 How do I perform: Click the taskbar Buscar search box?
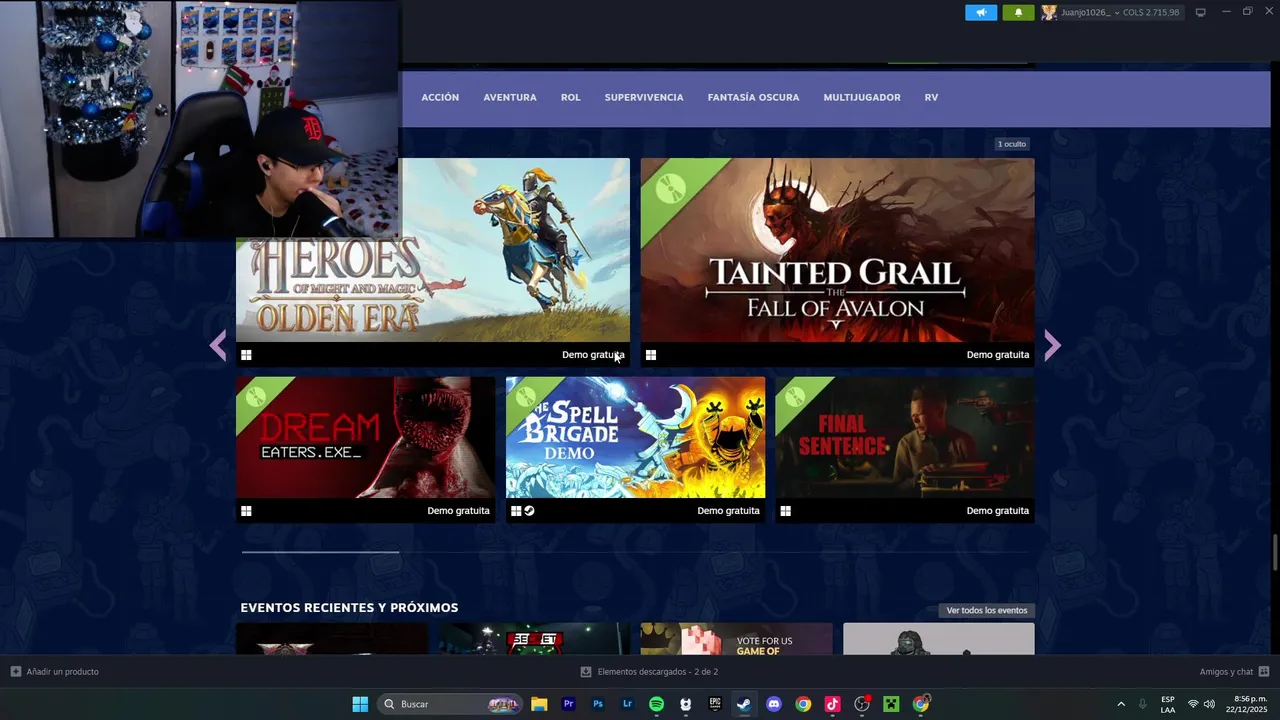coord(450,704)
